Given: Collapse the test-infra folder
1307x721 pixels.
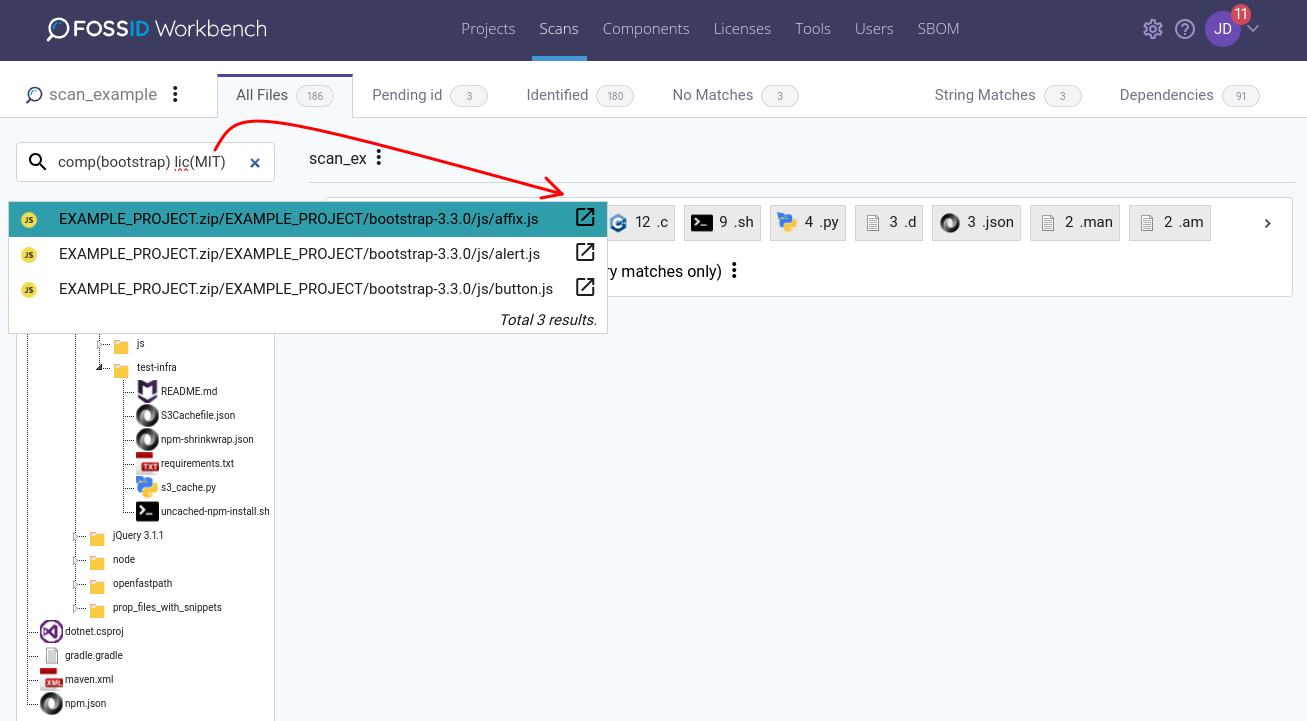Looking at the screenshot, I should (100, 368).
